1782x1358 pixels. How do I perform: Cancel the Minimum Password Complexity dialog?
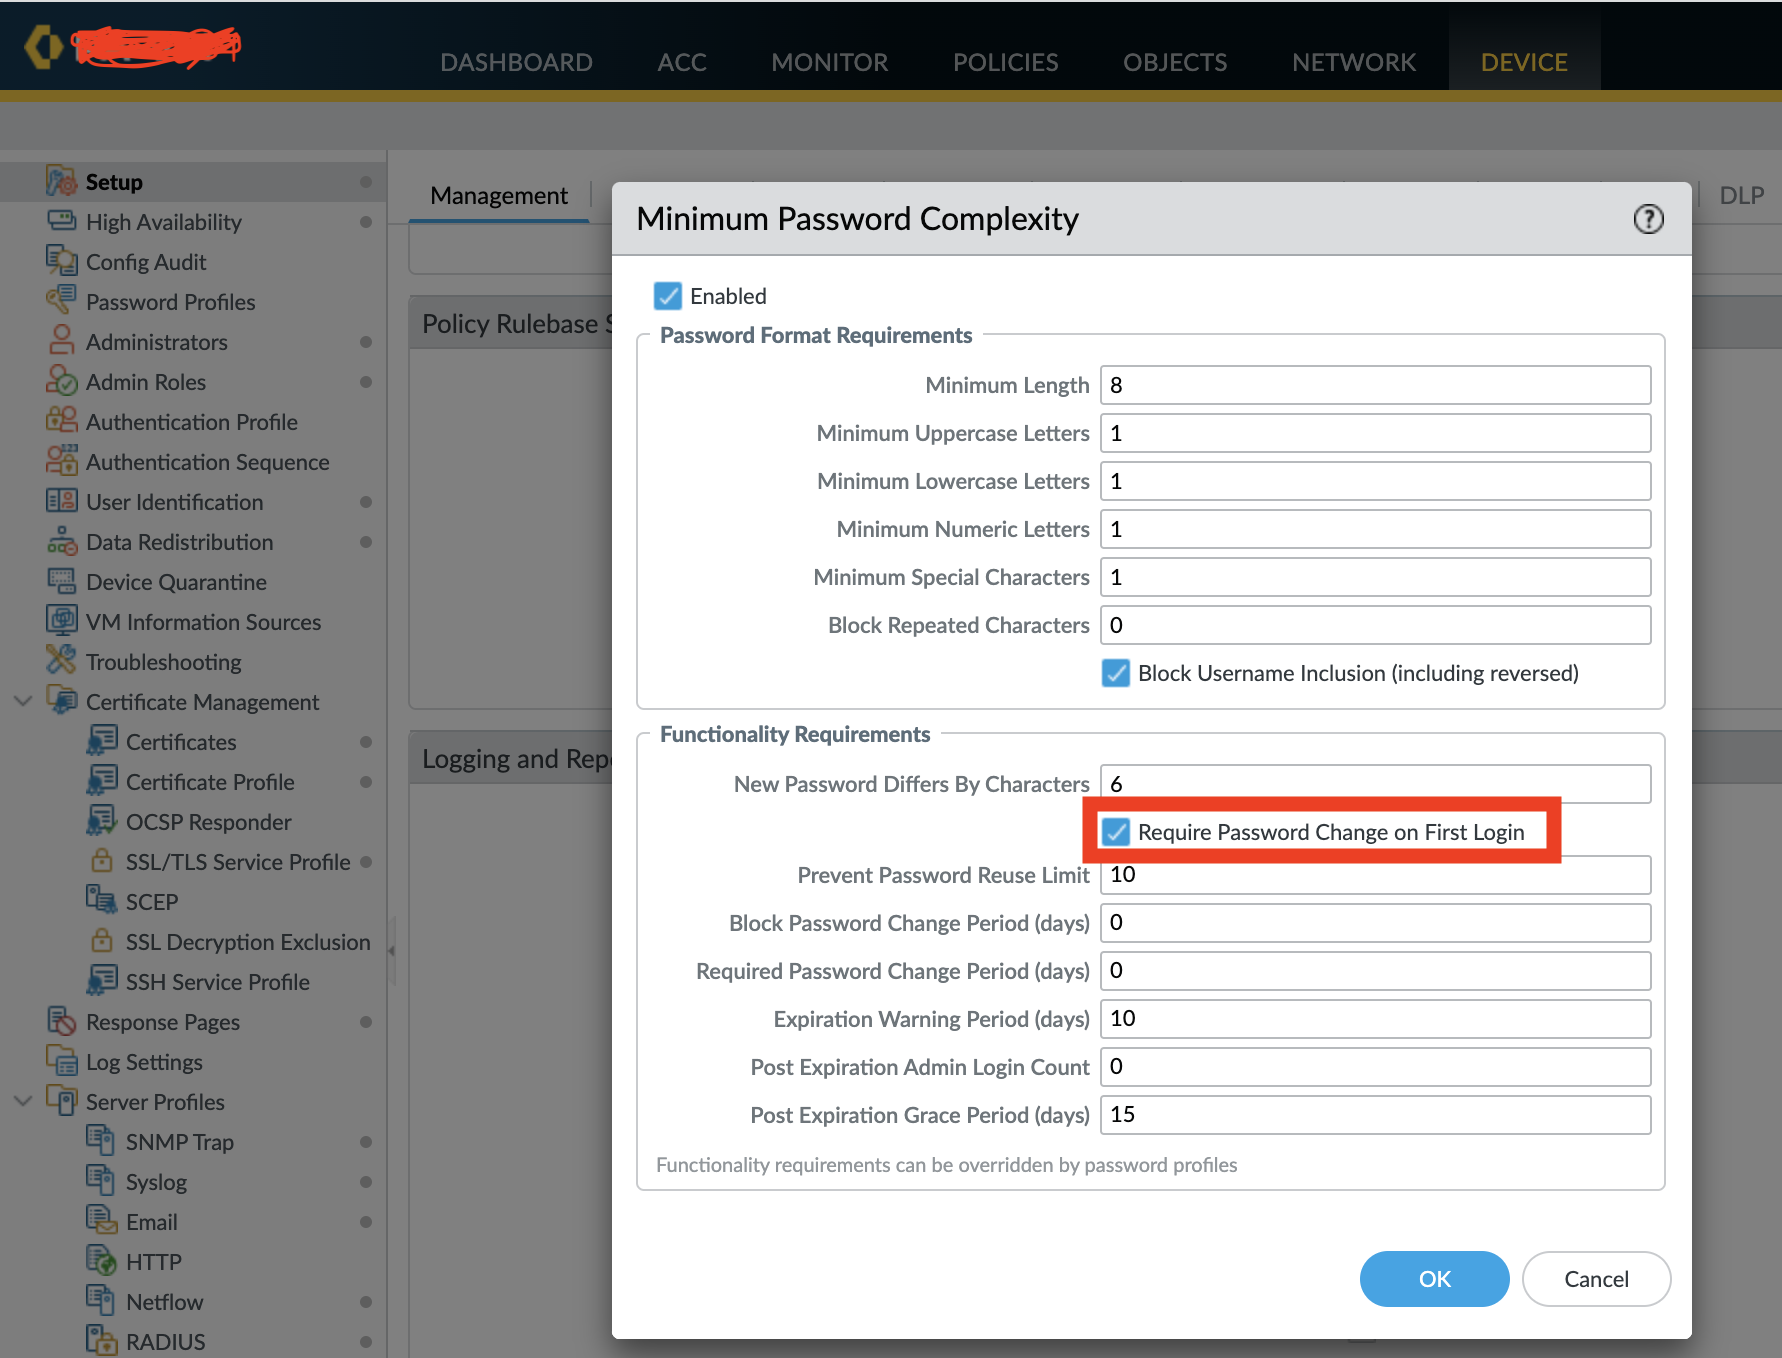(1596, 1278)
